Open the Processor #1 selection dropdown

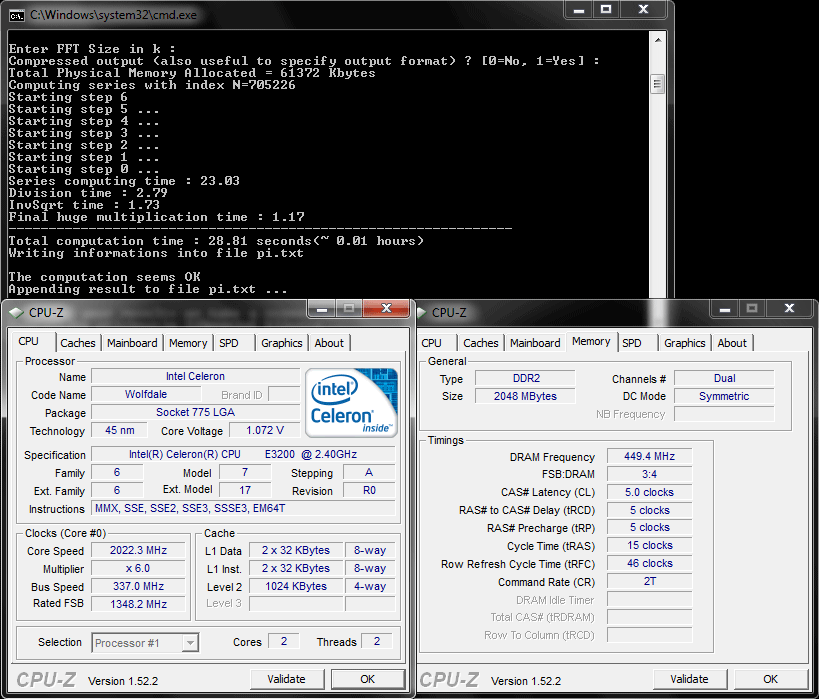(x=145, y=643)
